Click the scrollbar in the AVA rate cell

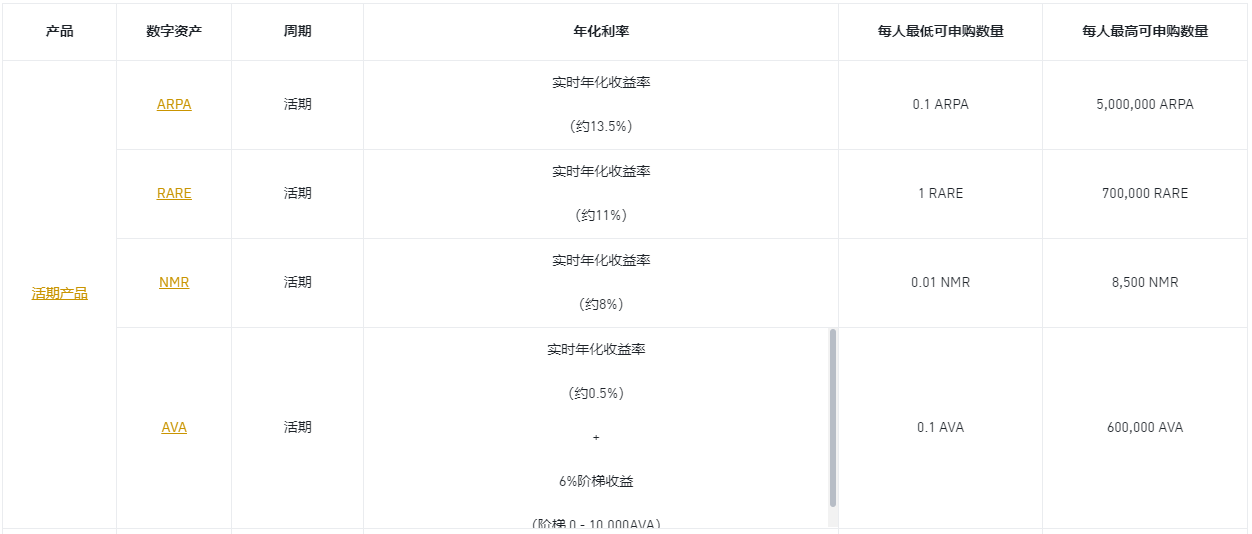click(833, 418)
